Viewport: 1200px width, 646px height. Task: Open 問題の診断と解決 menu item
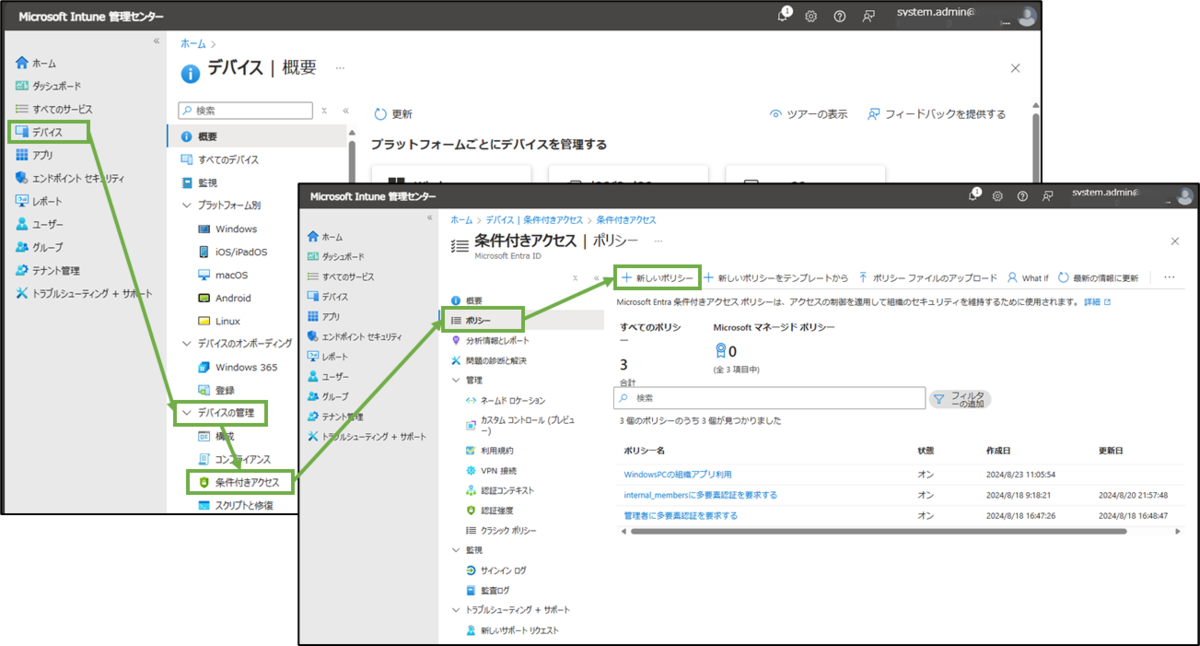coord(488,360)
